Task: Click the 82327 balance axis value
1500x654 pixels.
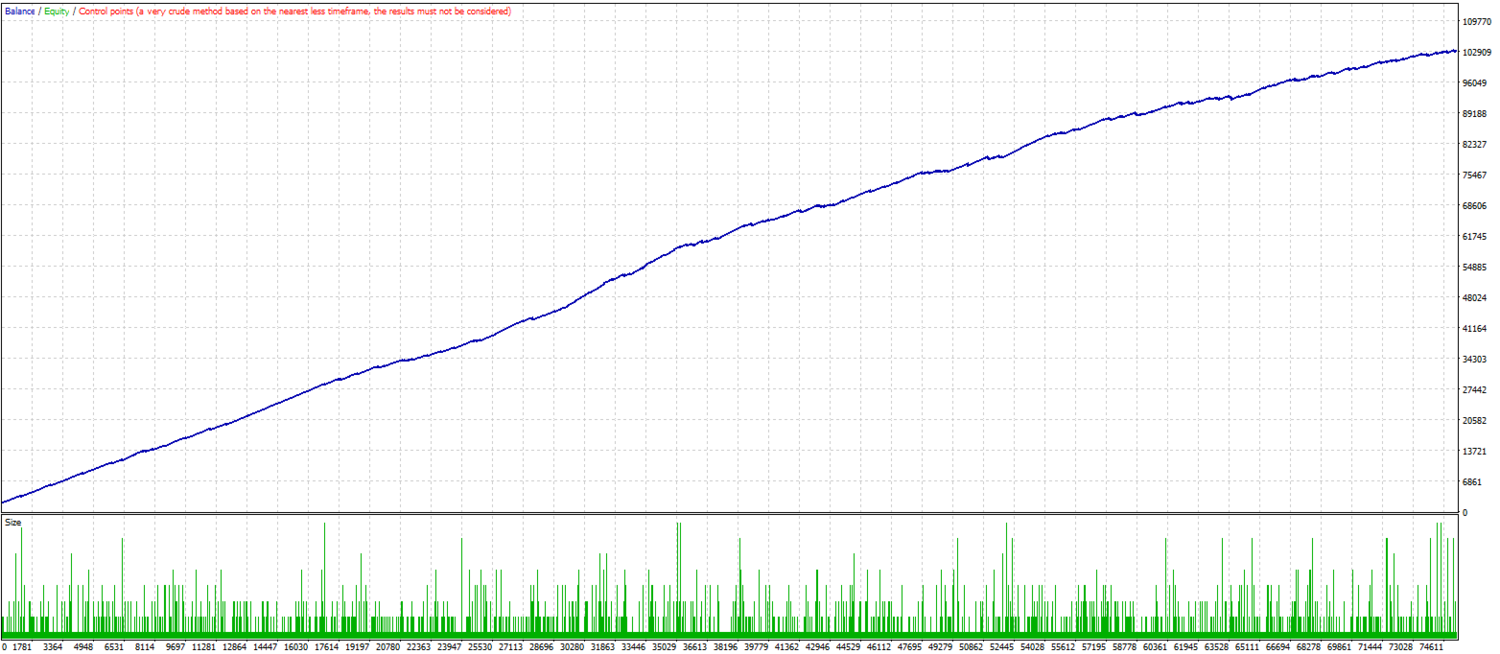Action: [1476, 144]
